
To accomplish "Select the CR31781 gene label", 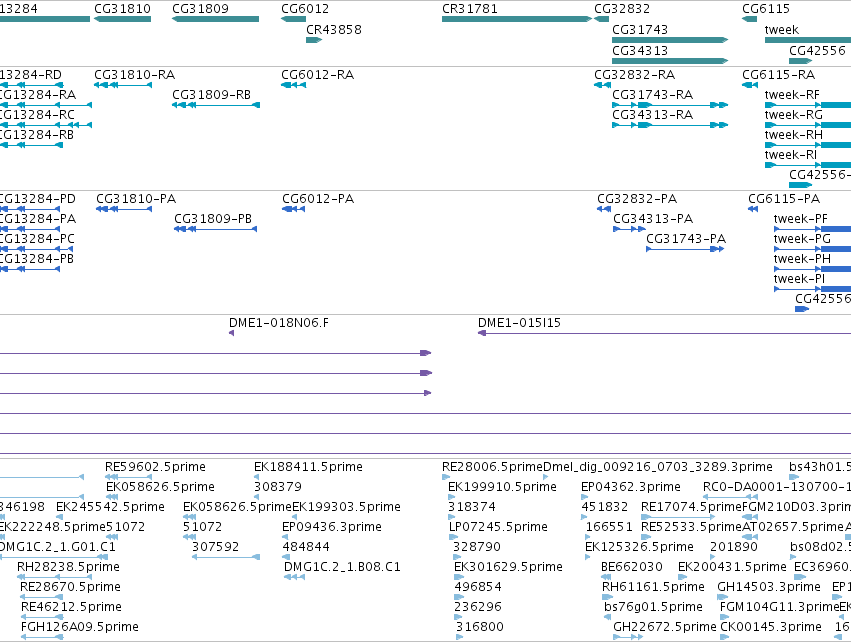I will [469, 9].
